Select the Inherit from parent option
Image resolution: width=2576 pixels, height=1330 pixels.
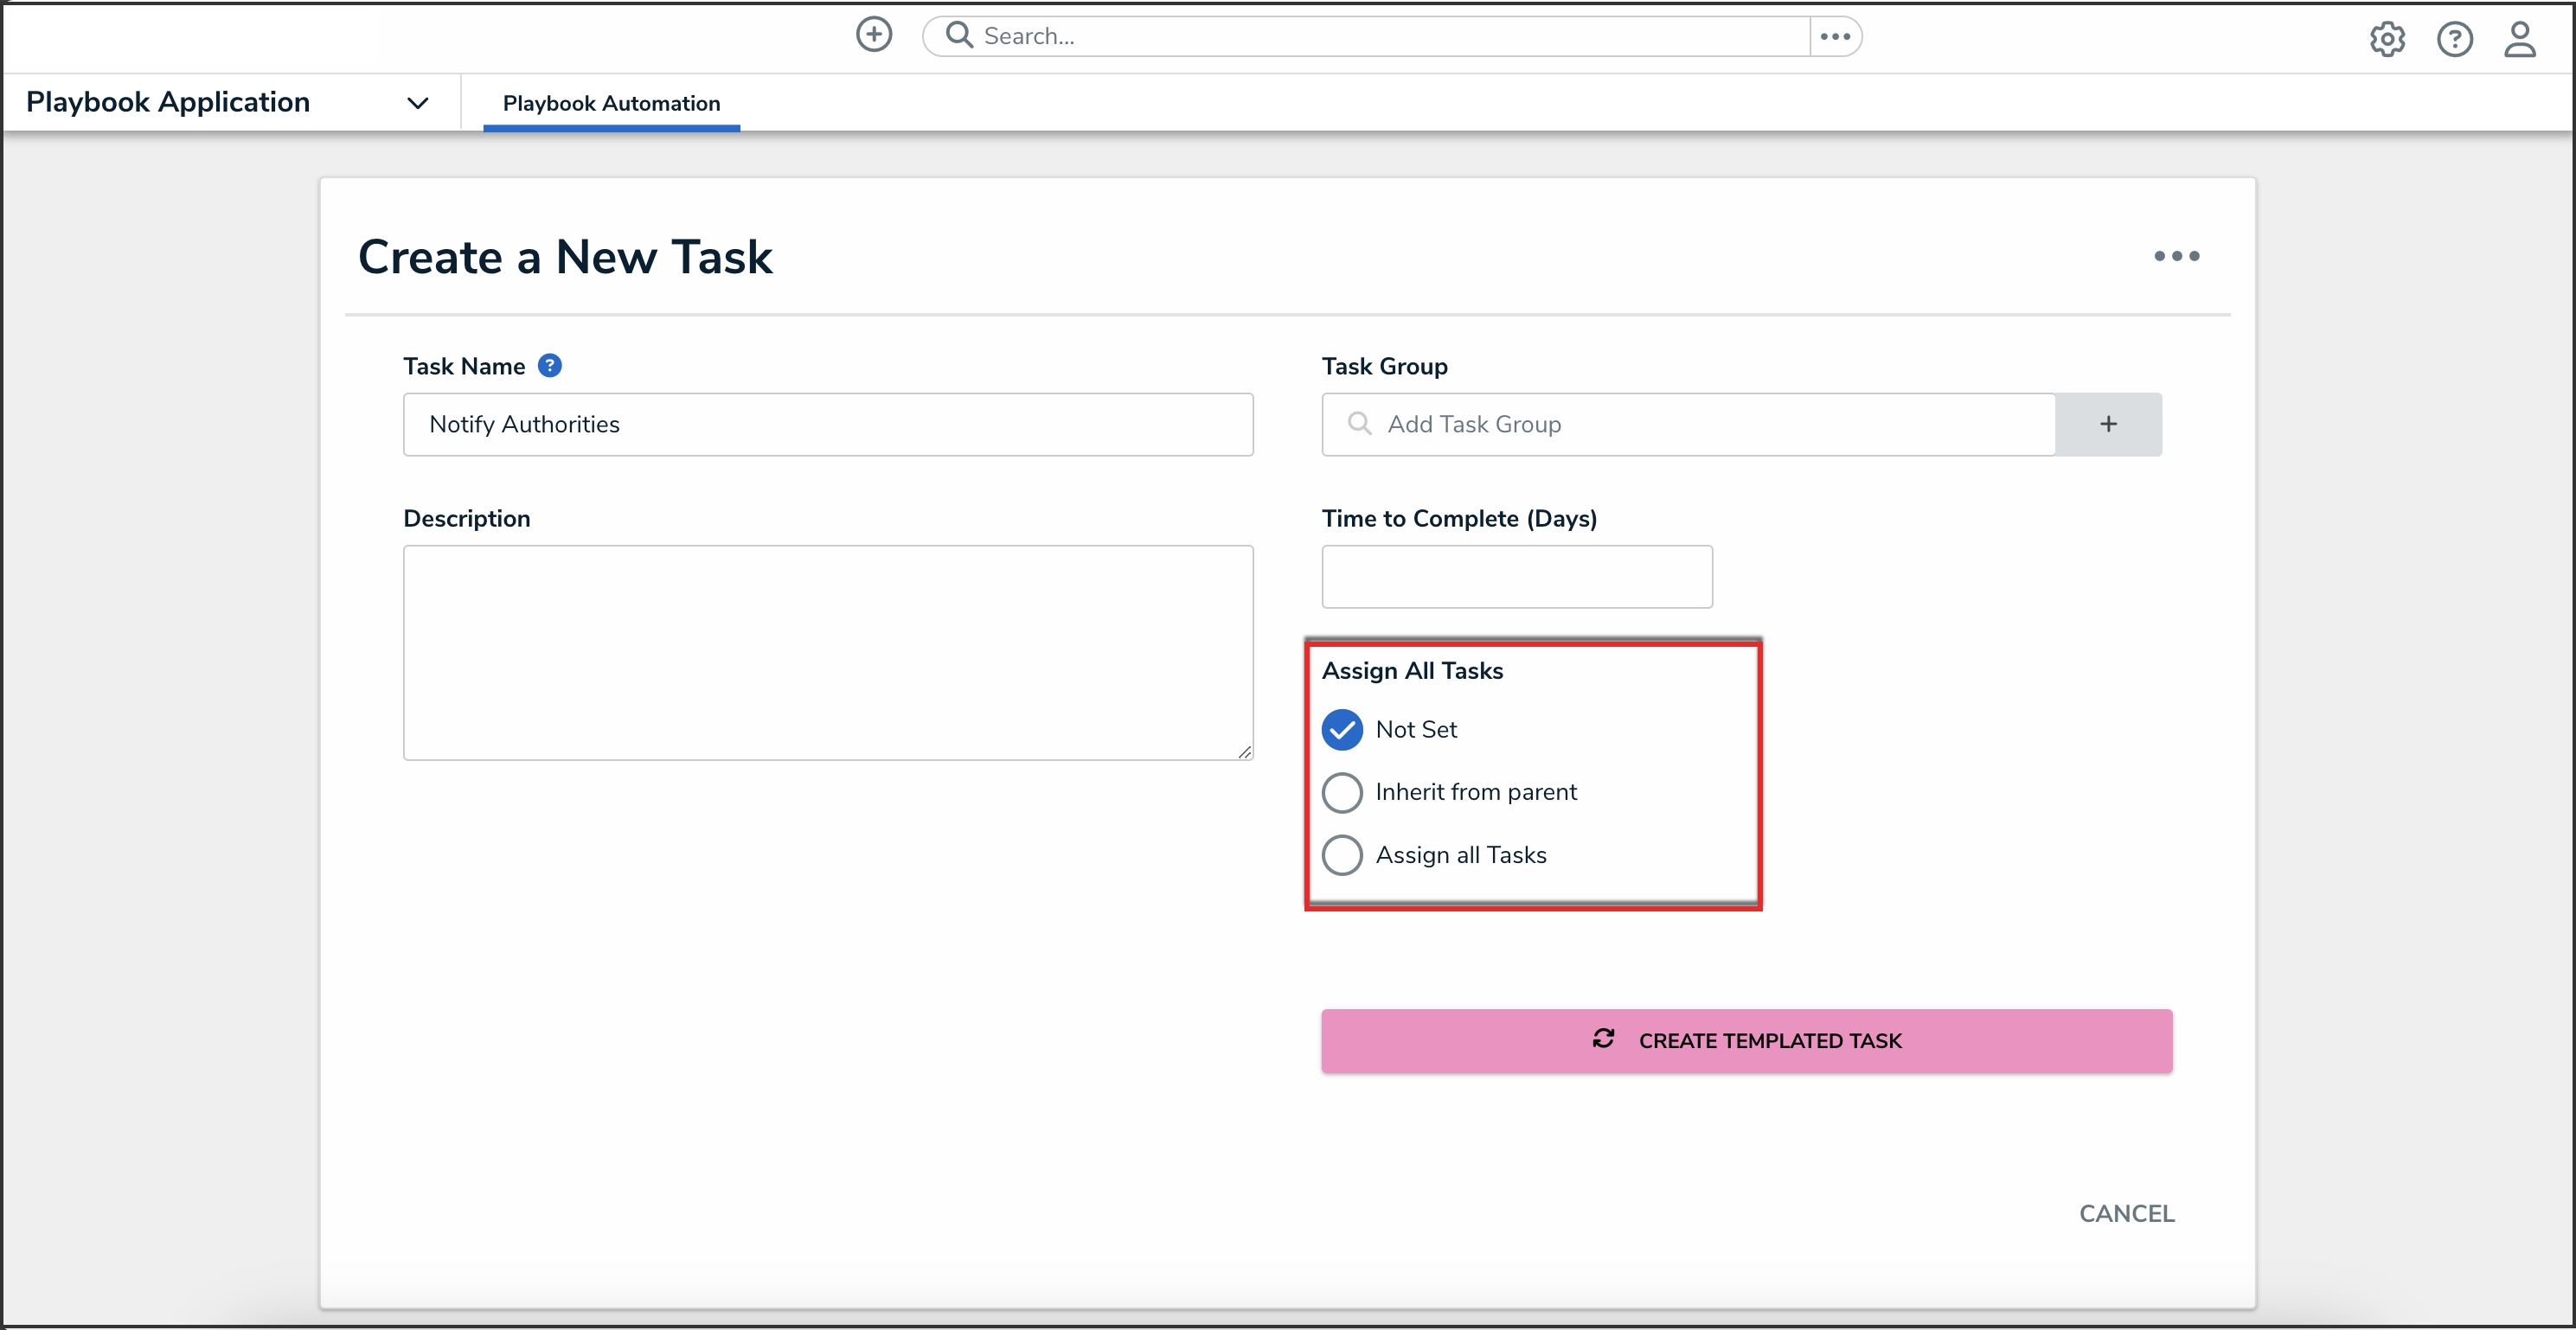1342,792
